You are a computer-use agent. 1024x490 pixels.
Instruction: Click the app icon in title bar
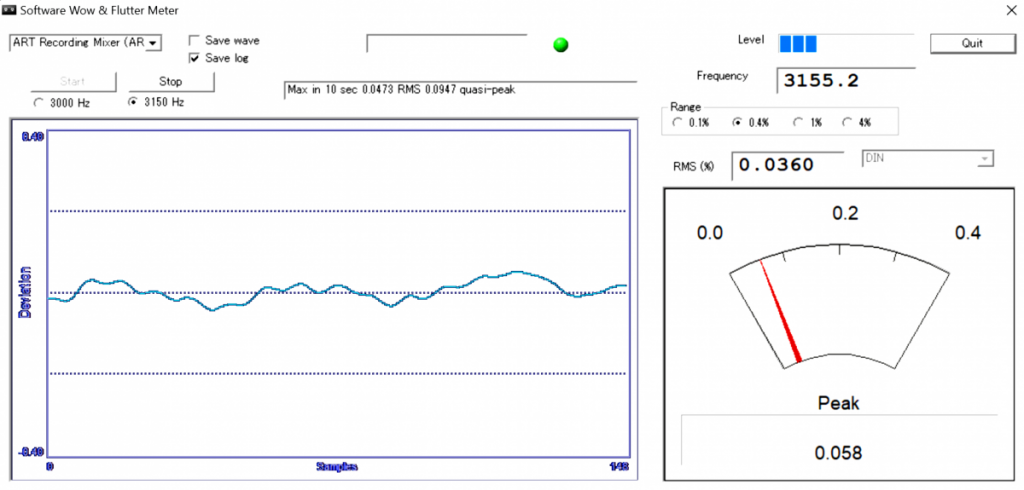point(10,10)
